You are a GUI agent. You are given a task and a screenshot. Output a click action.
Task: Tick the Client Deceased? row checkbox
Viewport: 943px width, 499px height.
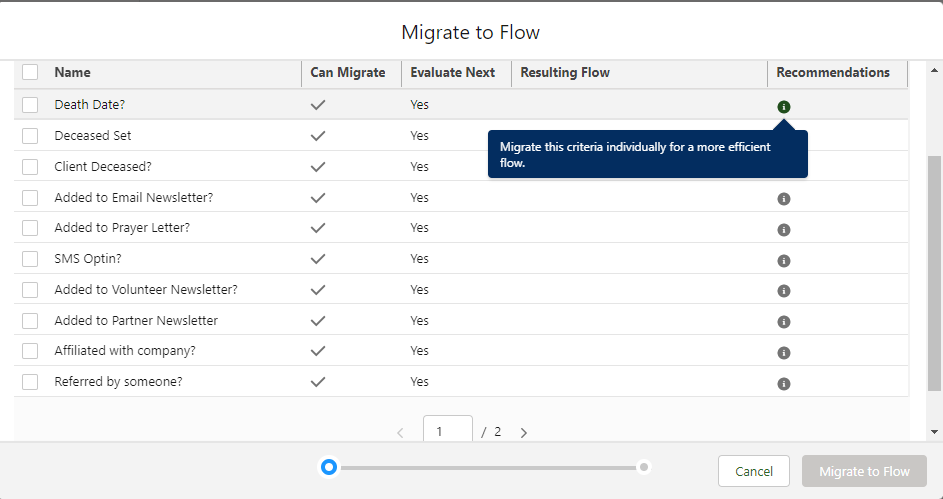(x=30, y=167)
